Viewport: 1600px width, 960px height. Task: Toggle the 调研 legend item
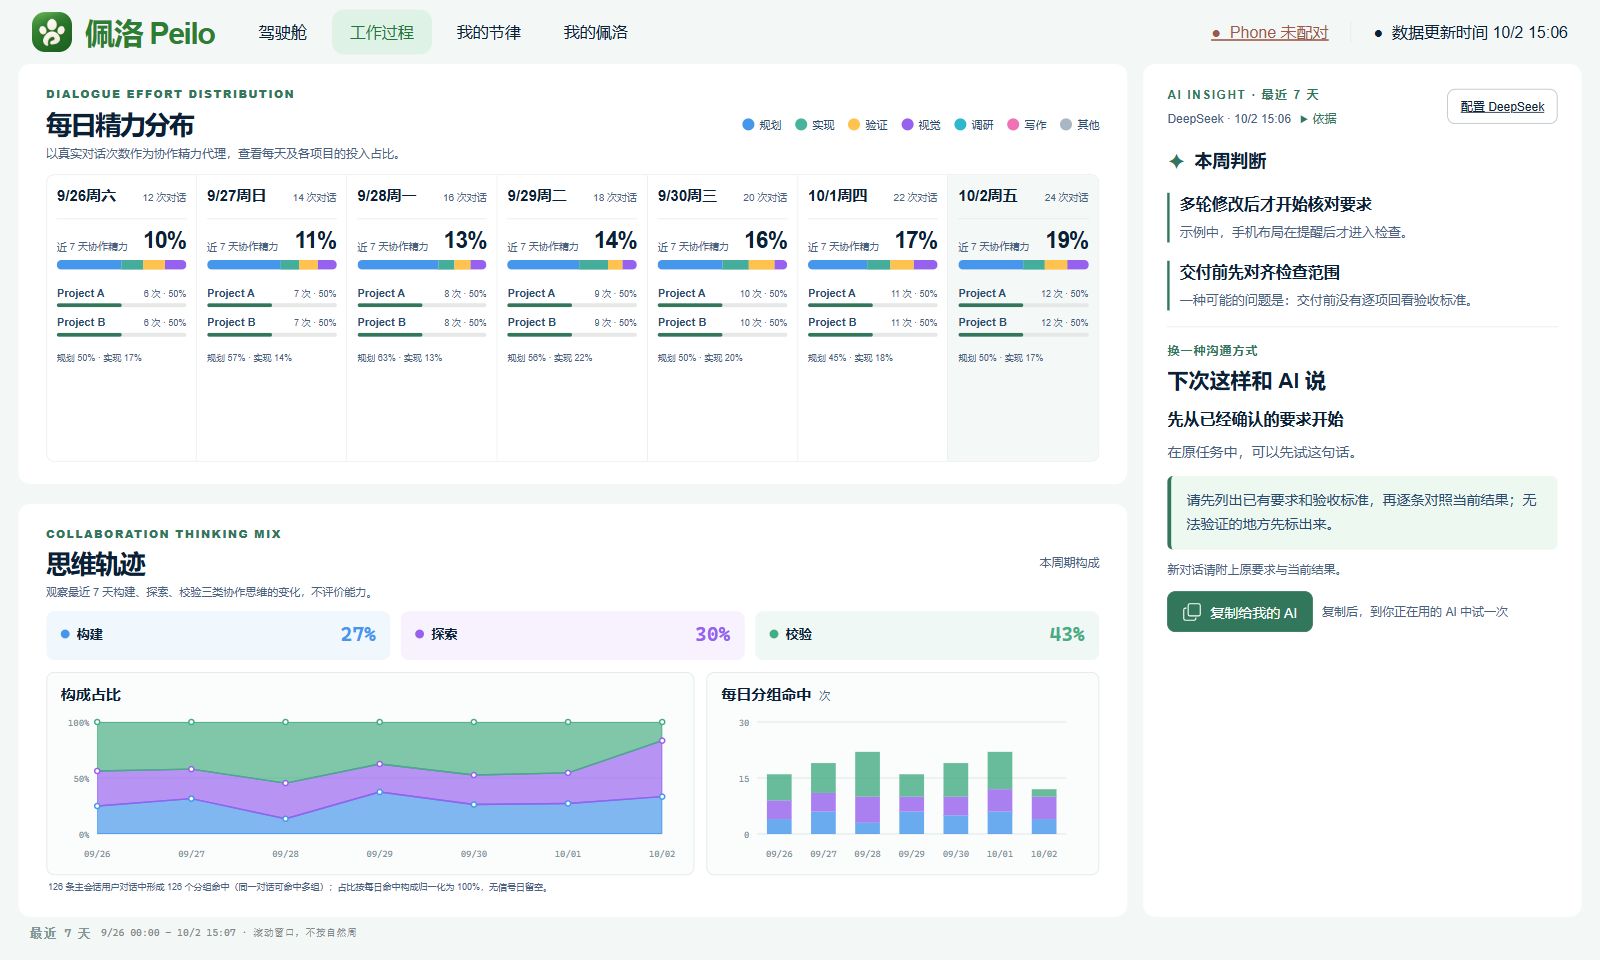point(974,125)
